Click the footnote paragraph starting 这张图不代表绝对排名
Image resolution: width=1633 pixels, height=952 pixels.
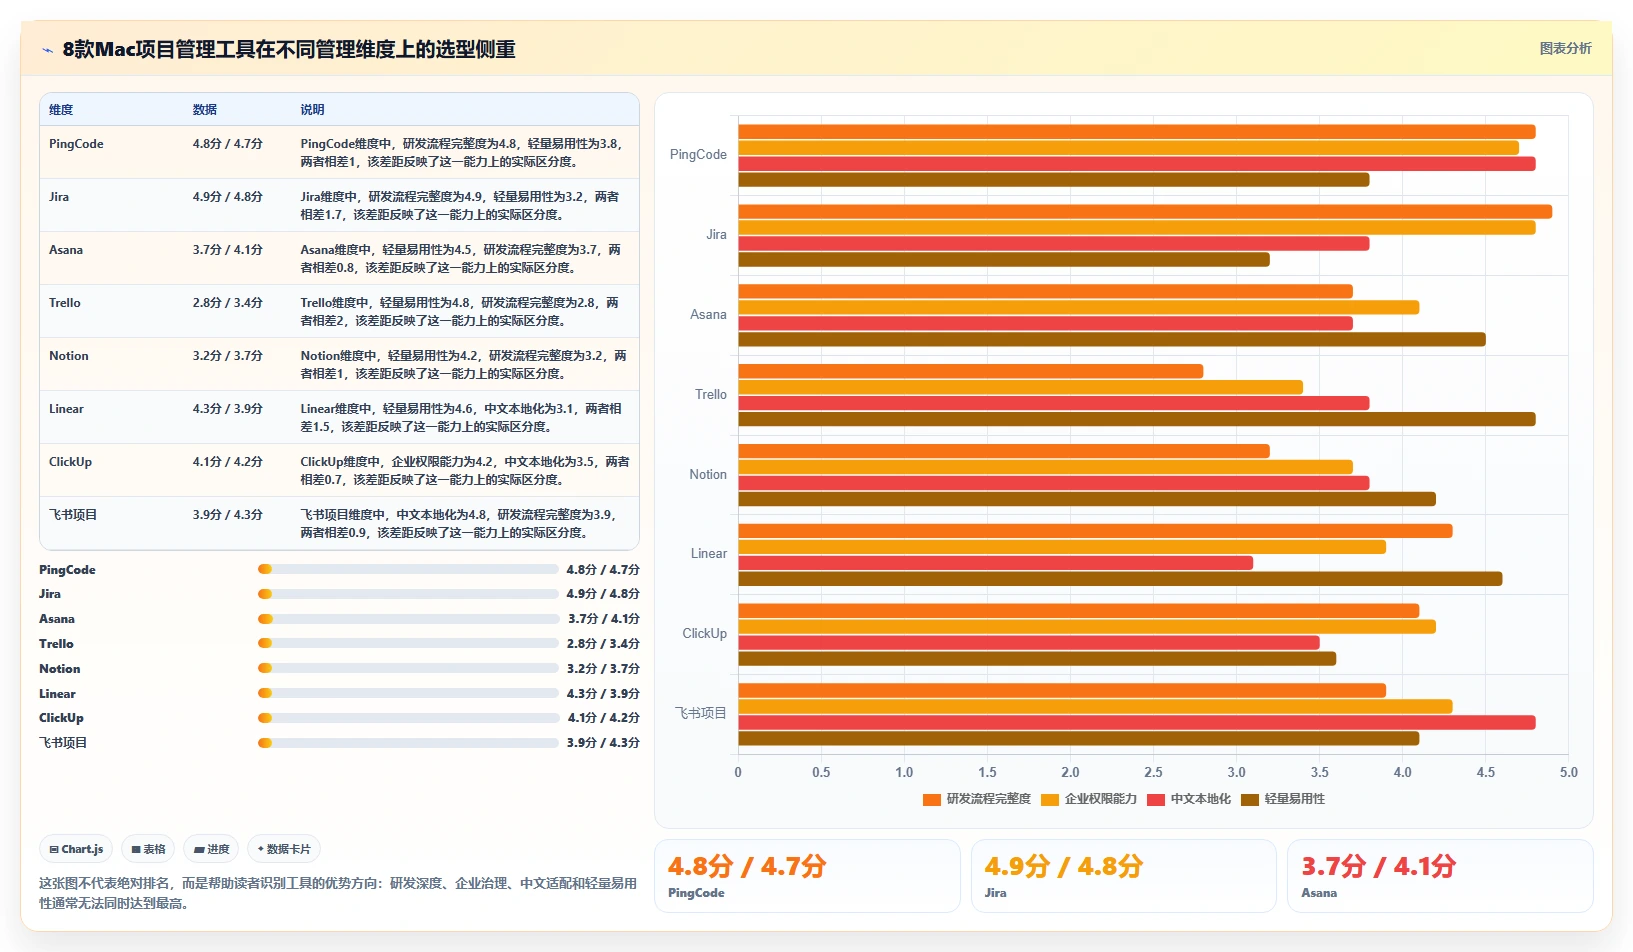click(x=338, y=893)
